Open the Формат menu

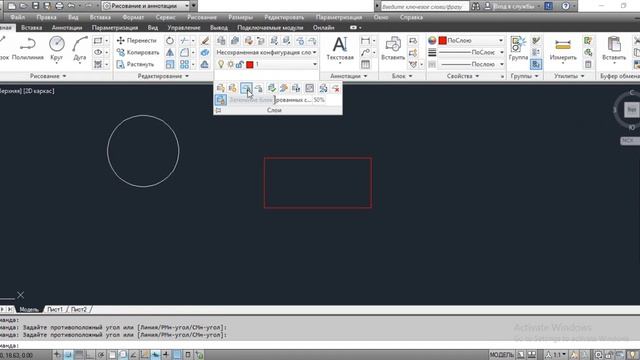[133, 17]
